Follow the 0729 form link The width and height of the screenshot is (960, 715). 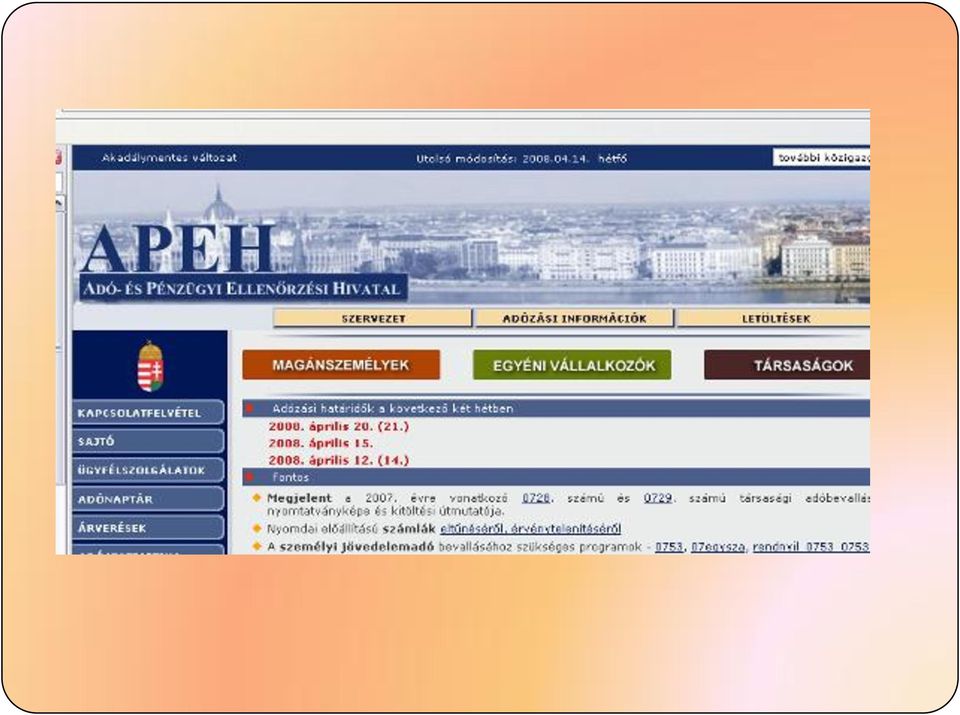(658, 498)
